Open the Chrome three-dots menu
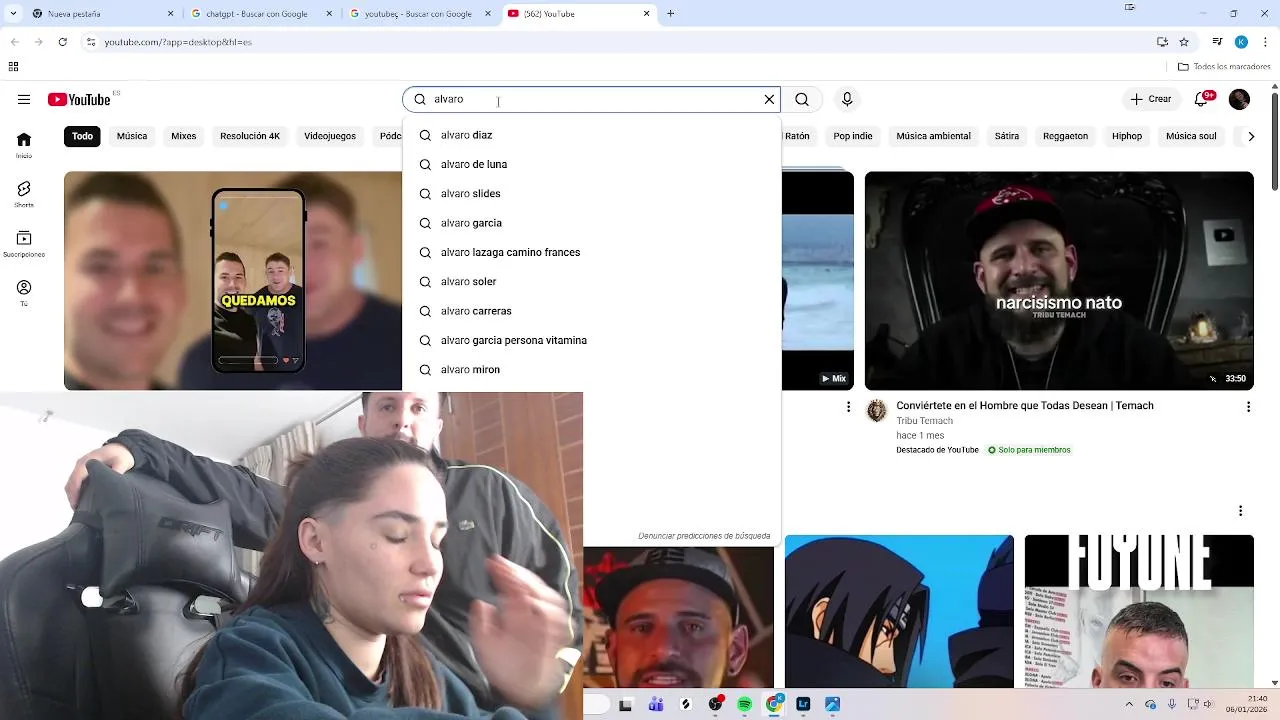This screenshot has height=720, width=1280. click(1264, 42)
